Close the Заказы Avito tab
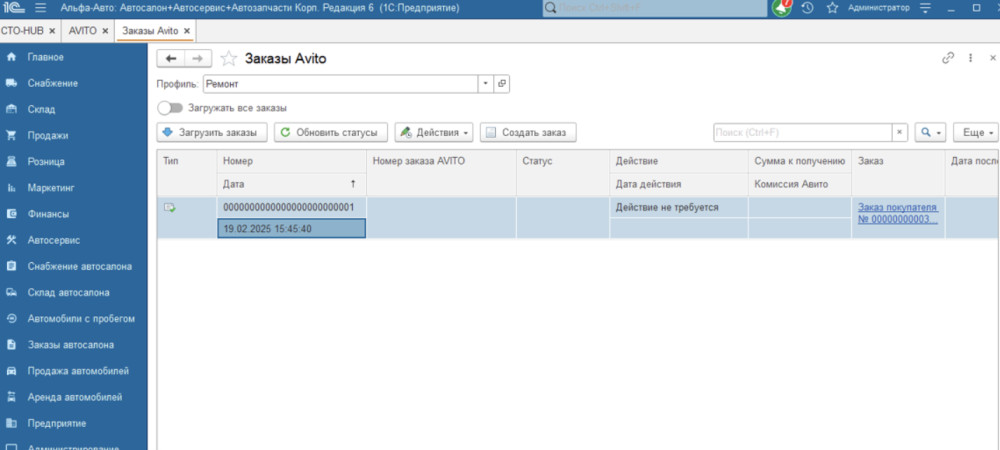 click(x=186, y=31)
